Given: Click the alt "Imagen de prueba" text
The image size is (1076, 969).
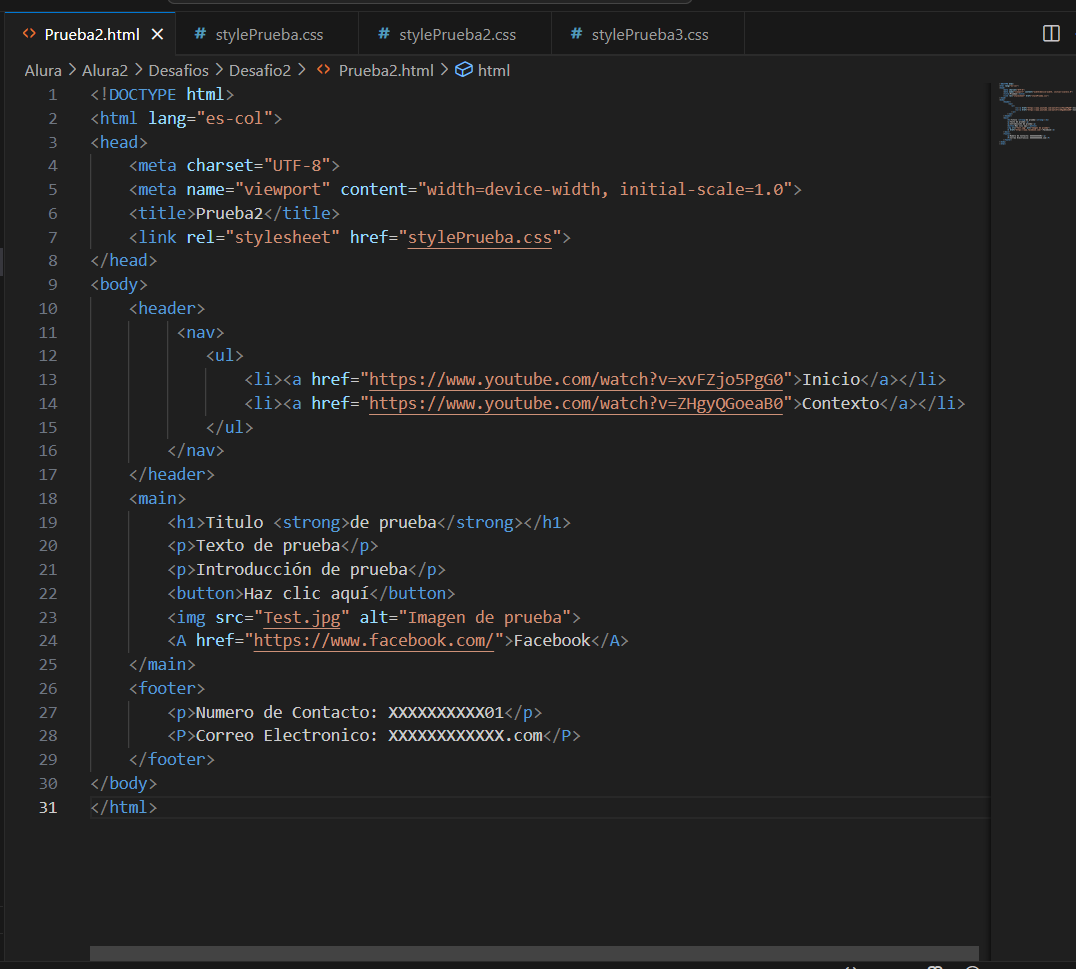Looking at the screenshot, I should click(x=484, y=618).
